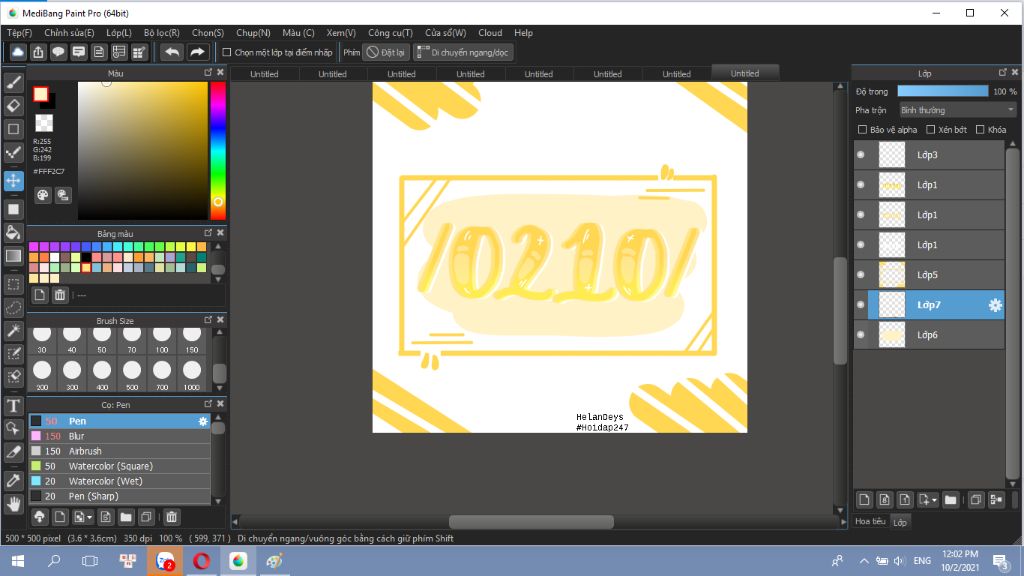
Task: Open Pha trộn blend mode dropdown
Action: pyautogui.click(x=957, y=110)
